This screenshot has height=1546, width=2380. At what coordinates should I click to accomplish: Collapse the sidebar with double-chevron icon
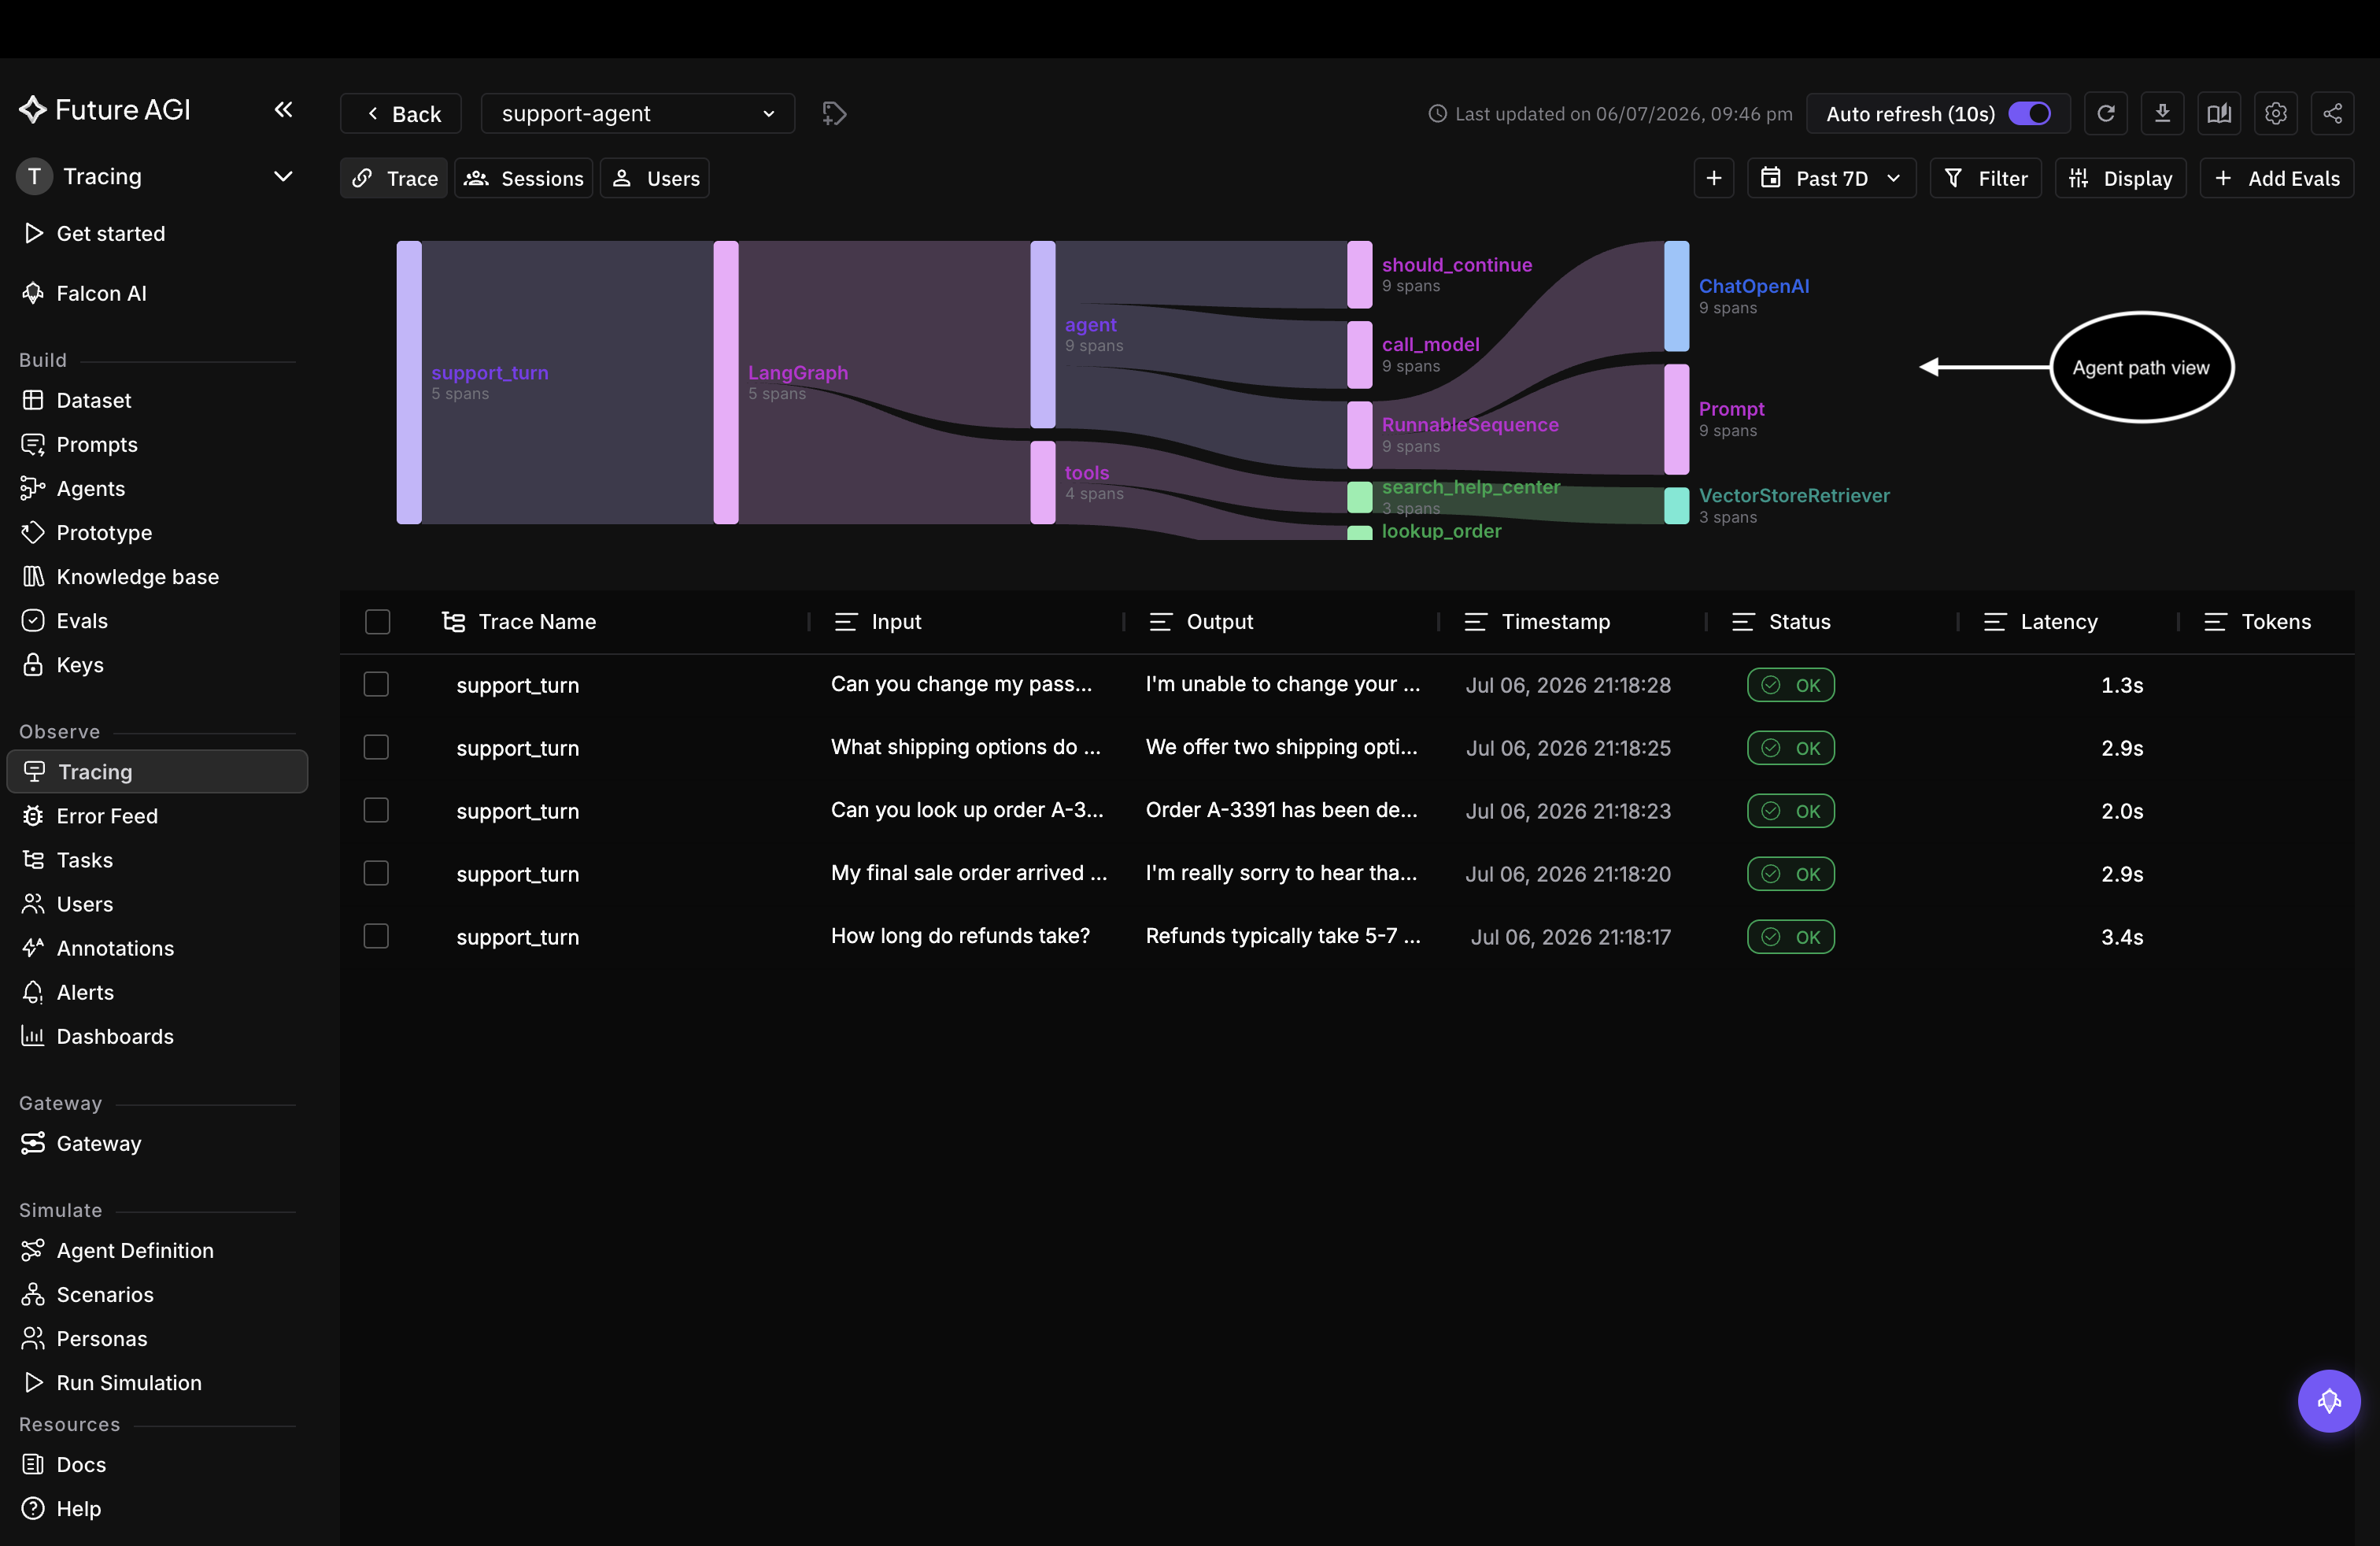(284, 110)
